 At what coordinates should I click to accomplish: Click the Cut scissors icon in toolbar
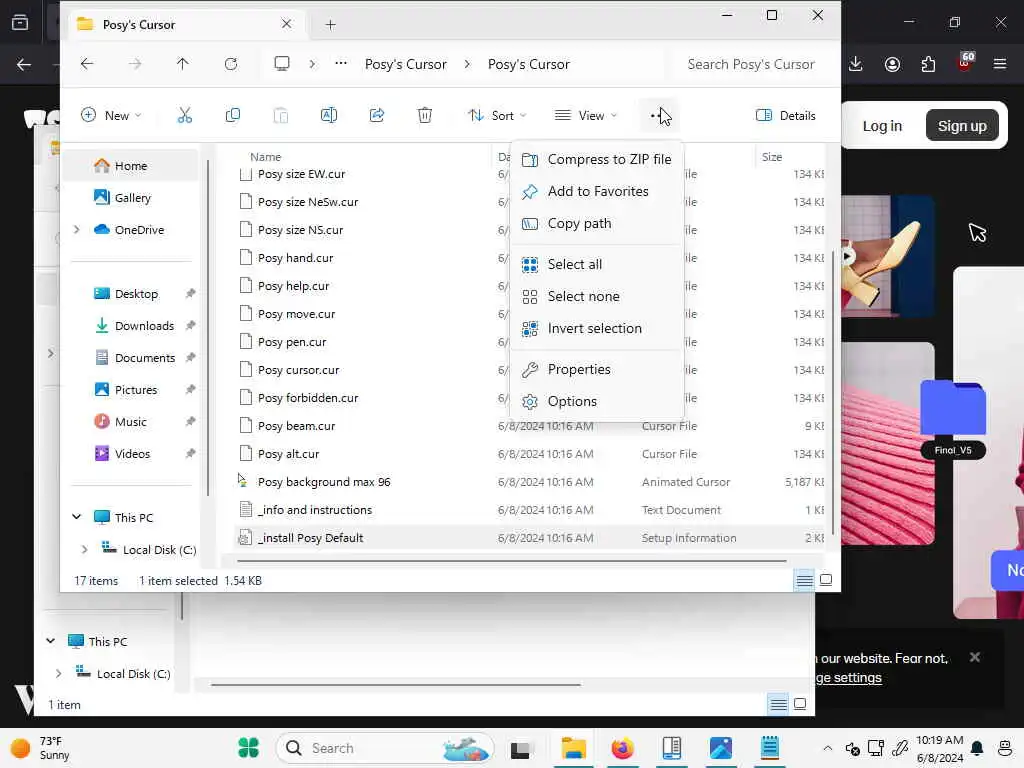coord(185,116)
